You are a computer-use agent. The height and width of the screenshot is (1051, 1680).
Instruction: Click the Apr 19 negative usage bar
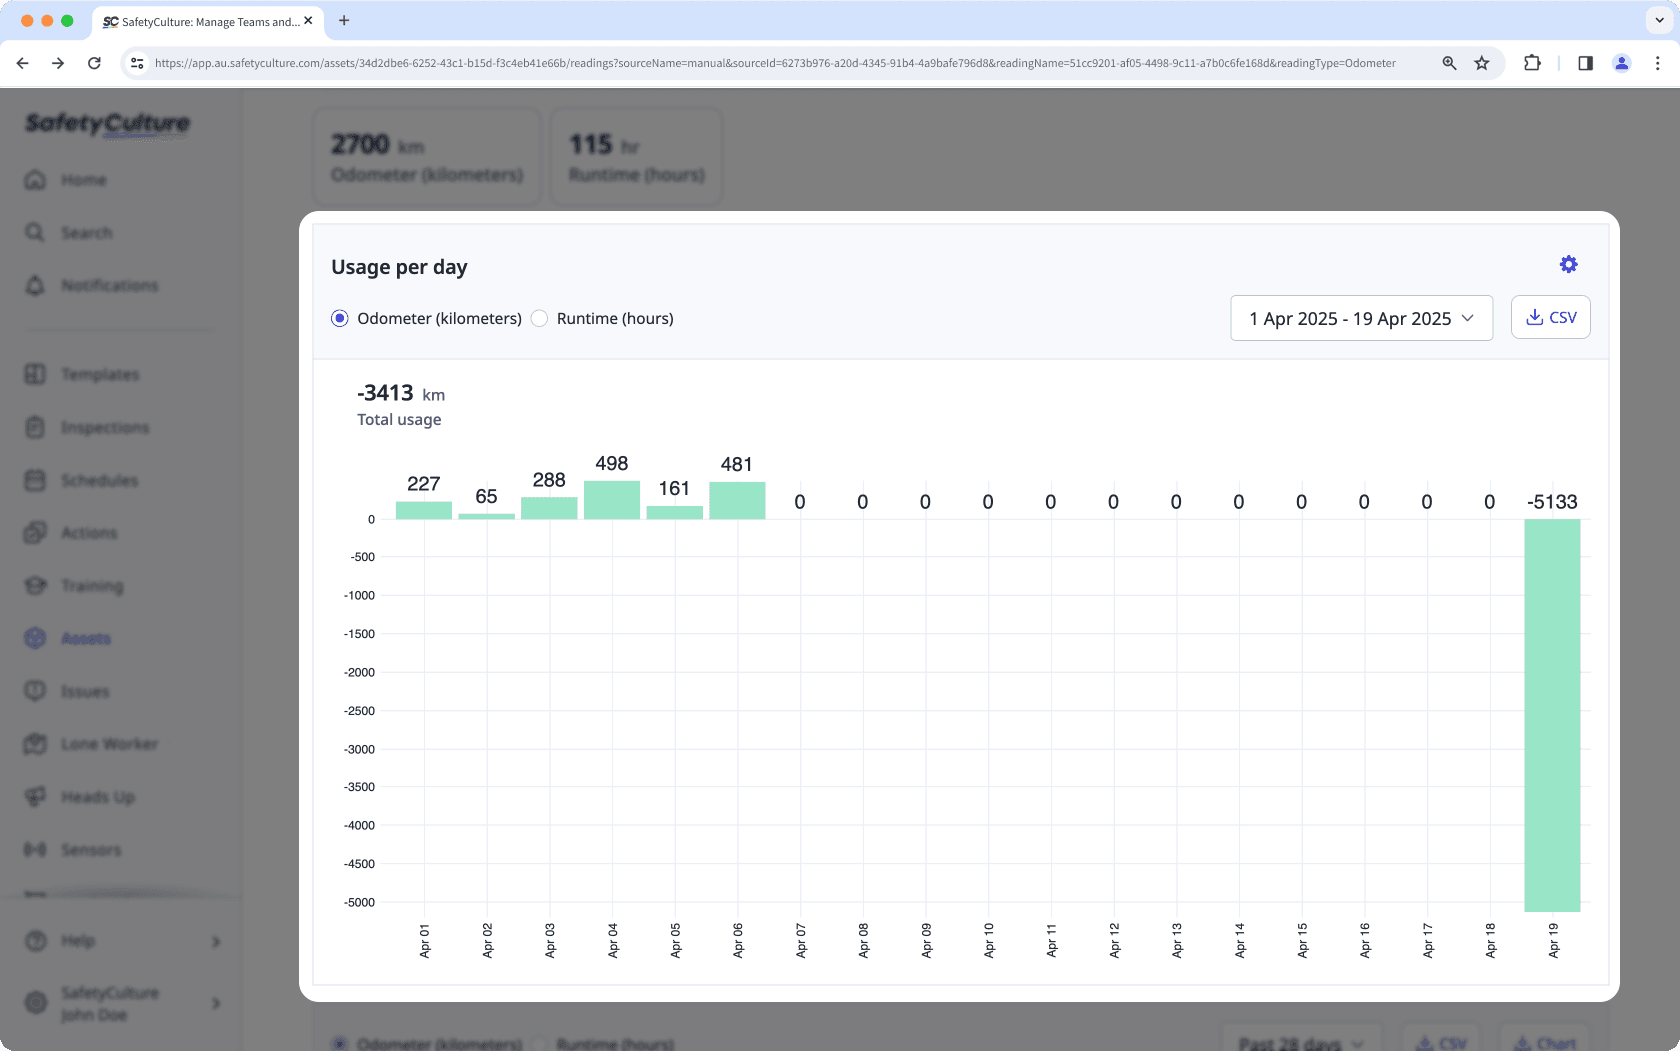point(1552,714)
